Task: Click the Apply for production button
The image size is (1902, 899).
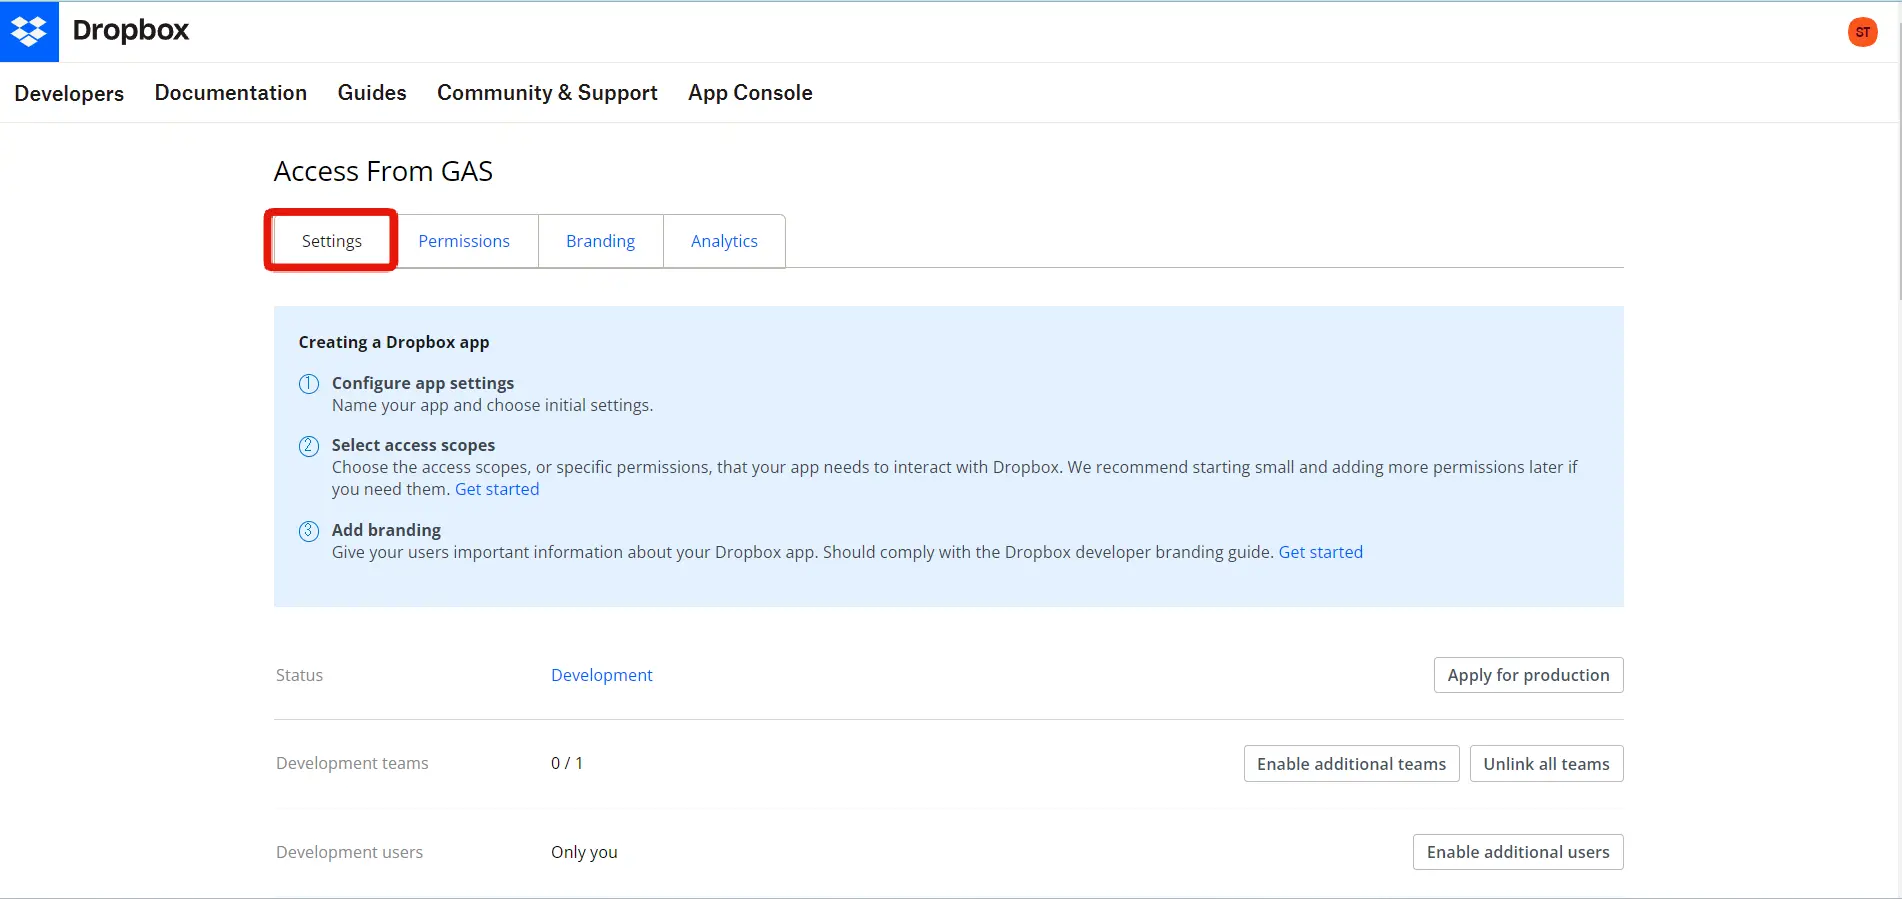Action: [x=1528, y=675]
